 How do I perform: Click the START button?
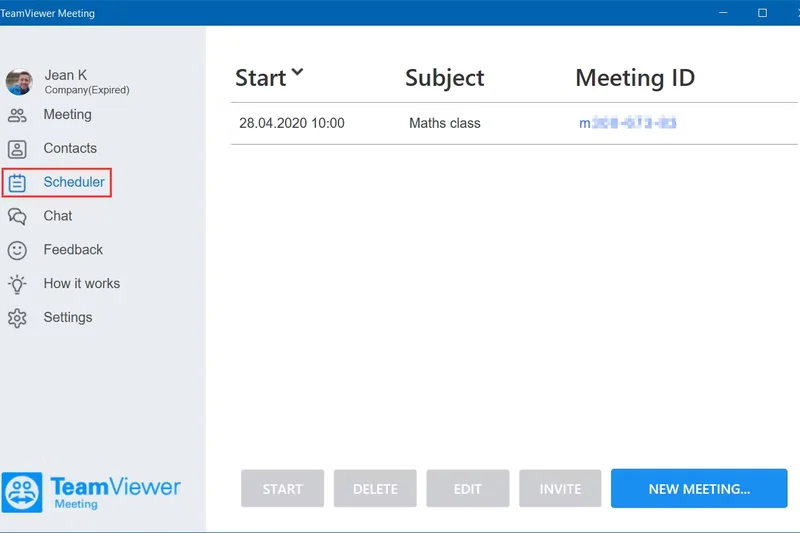283,489
